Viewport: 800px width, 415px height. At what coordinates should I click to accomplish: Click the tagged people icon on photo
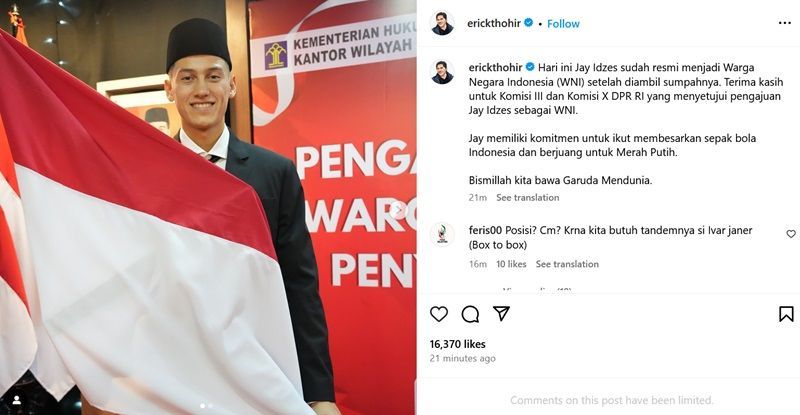pos(16,400)
